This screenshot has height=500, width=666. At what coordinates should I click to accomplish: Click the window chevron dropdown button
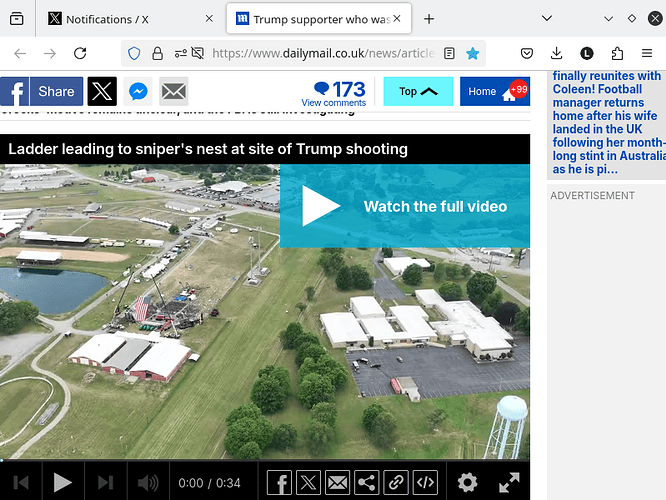point(608,18)
